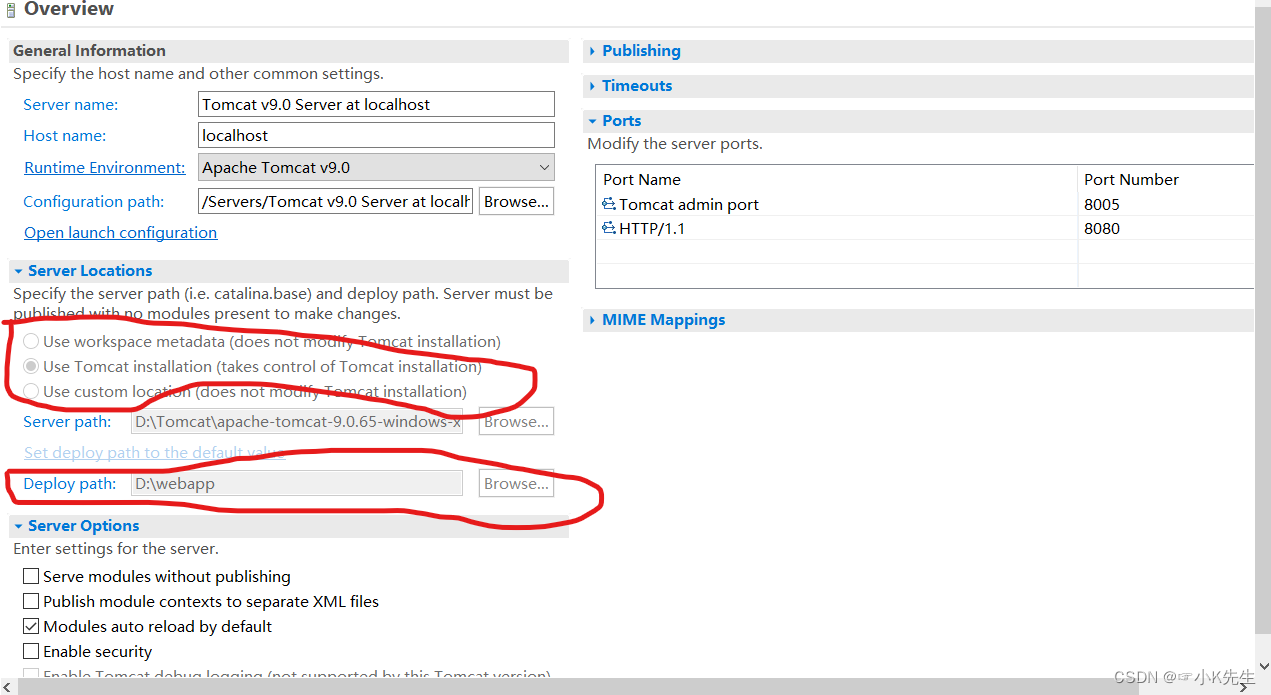The height and width of the screenshot is (695, 1271).
Task: Open launch configuration link
Action: coord(120,232)
